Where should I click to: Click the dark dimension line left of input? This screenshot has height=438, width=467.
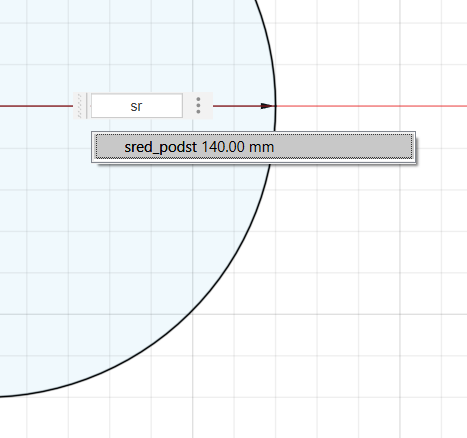36,106
